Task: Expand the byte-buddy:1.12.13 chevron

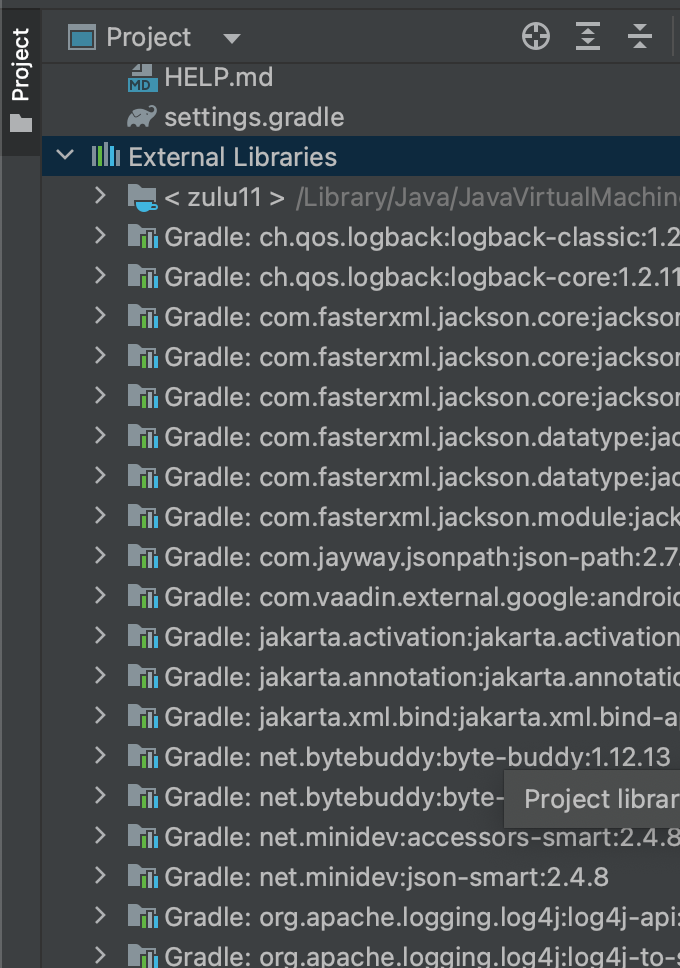Action: click(x=100, y=755)
